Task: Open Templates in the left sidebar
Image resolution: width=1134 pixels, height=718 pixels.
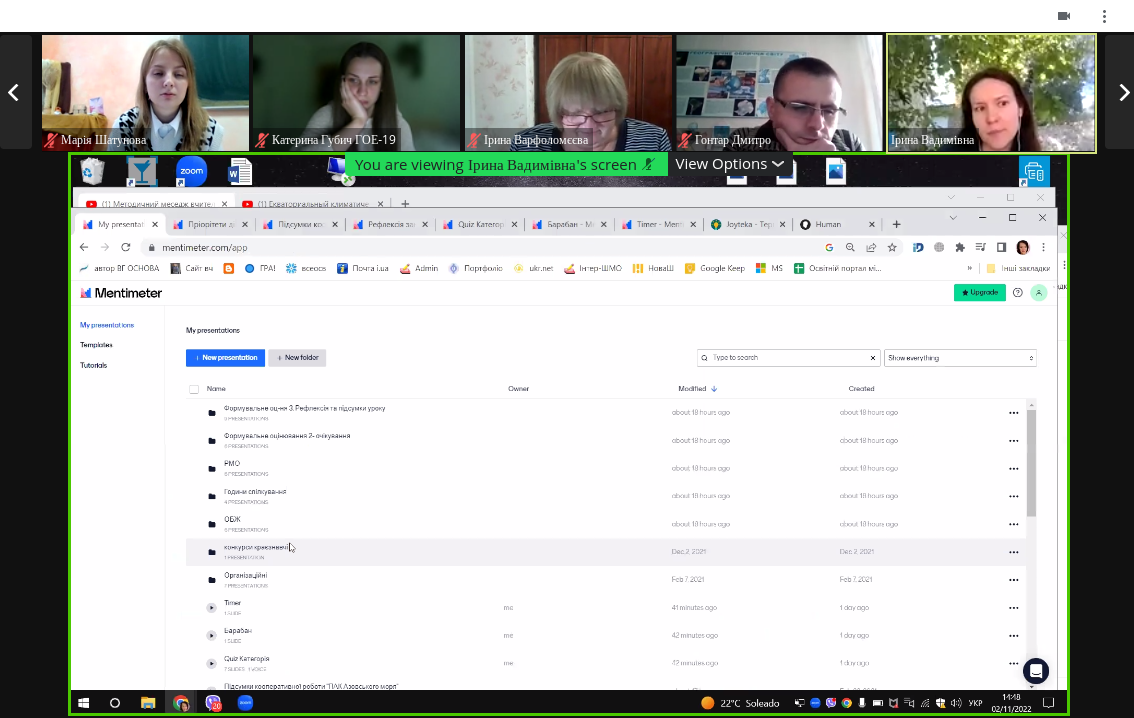Action: tap(96, 345)
